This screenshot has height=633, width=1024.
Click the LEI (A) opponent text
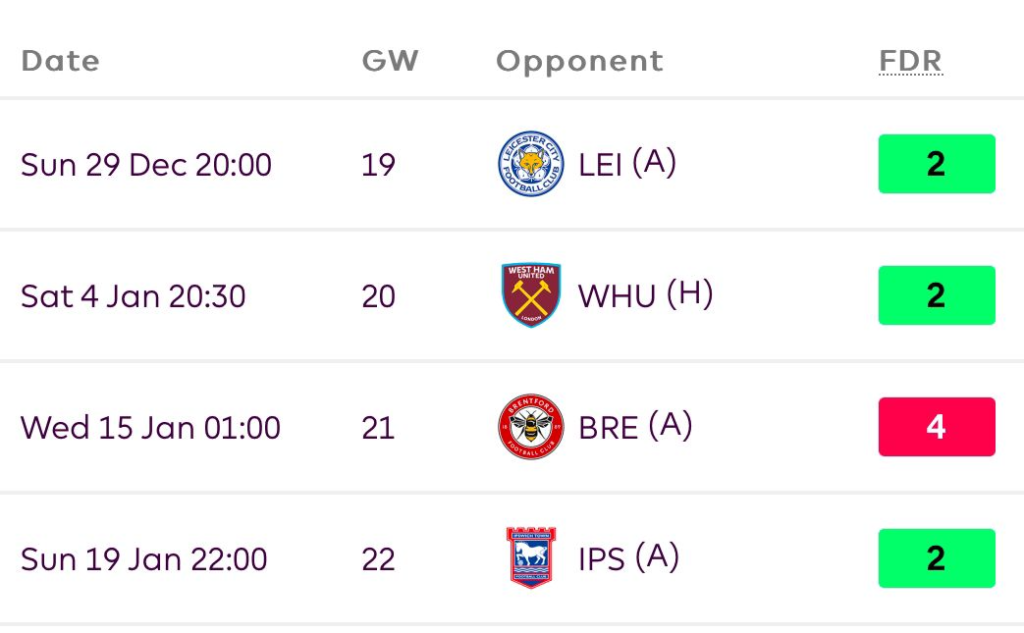(627, 164)
